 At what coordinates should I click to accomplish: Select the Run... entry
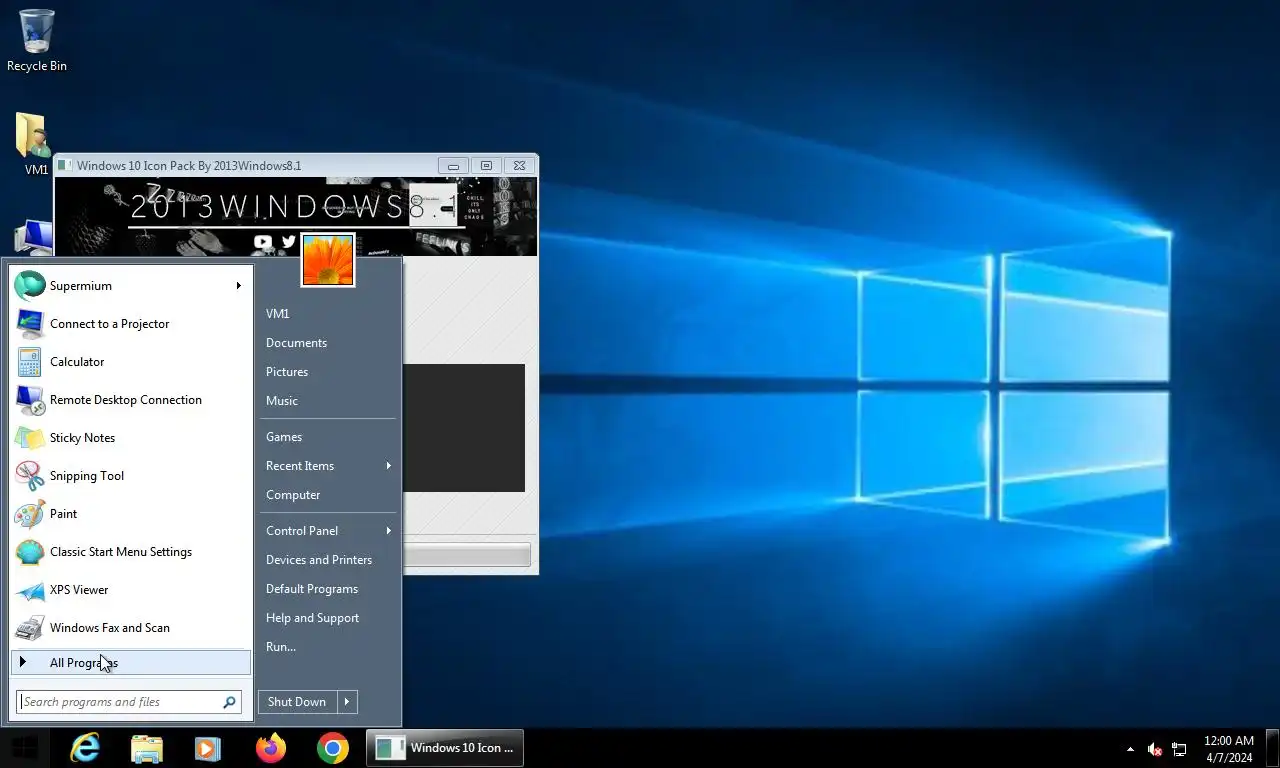click(x=329, y=647)
